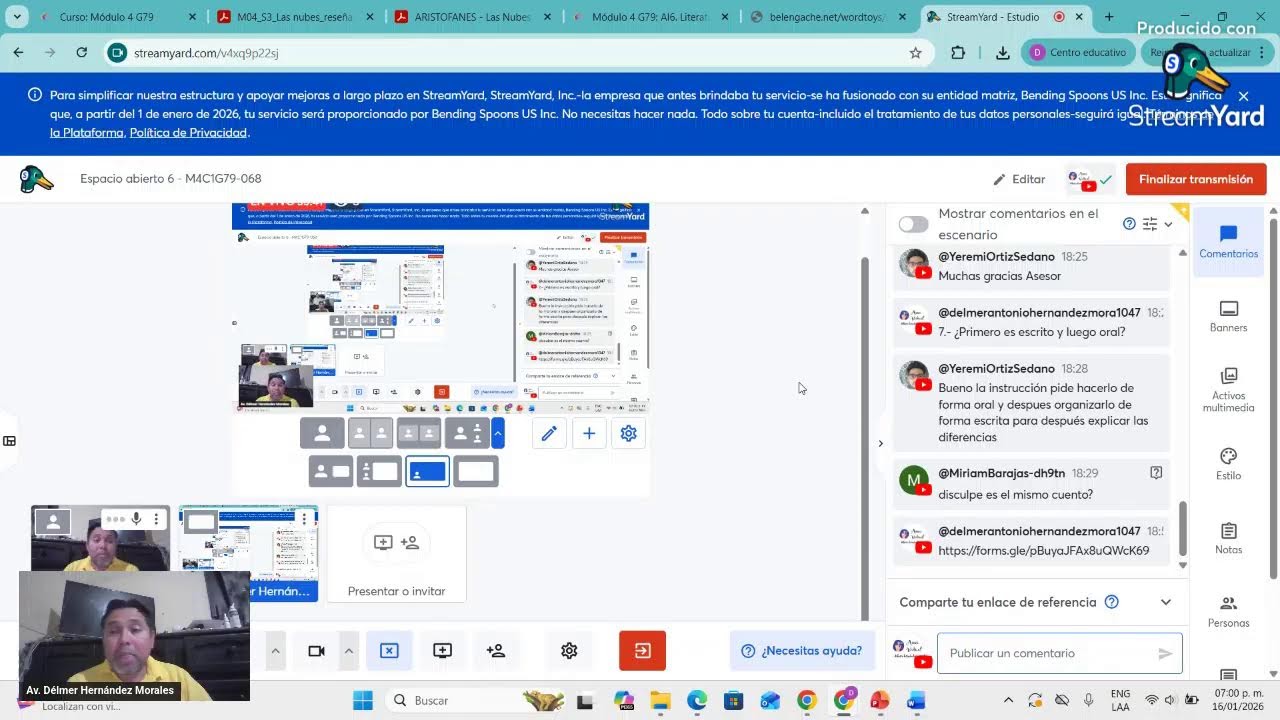Viewport: 1280px width, 720px height.
Task: Select comment '¿Primero es escrito y luego oral?'
Action: (1030, 322)
